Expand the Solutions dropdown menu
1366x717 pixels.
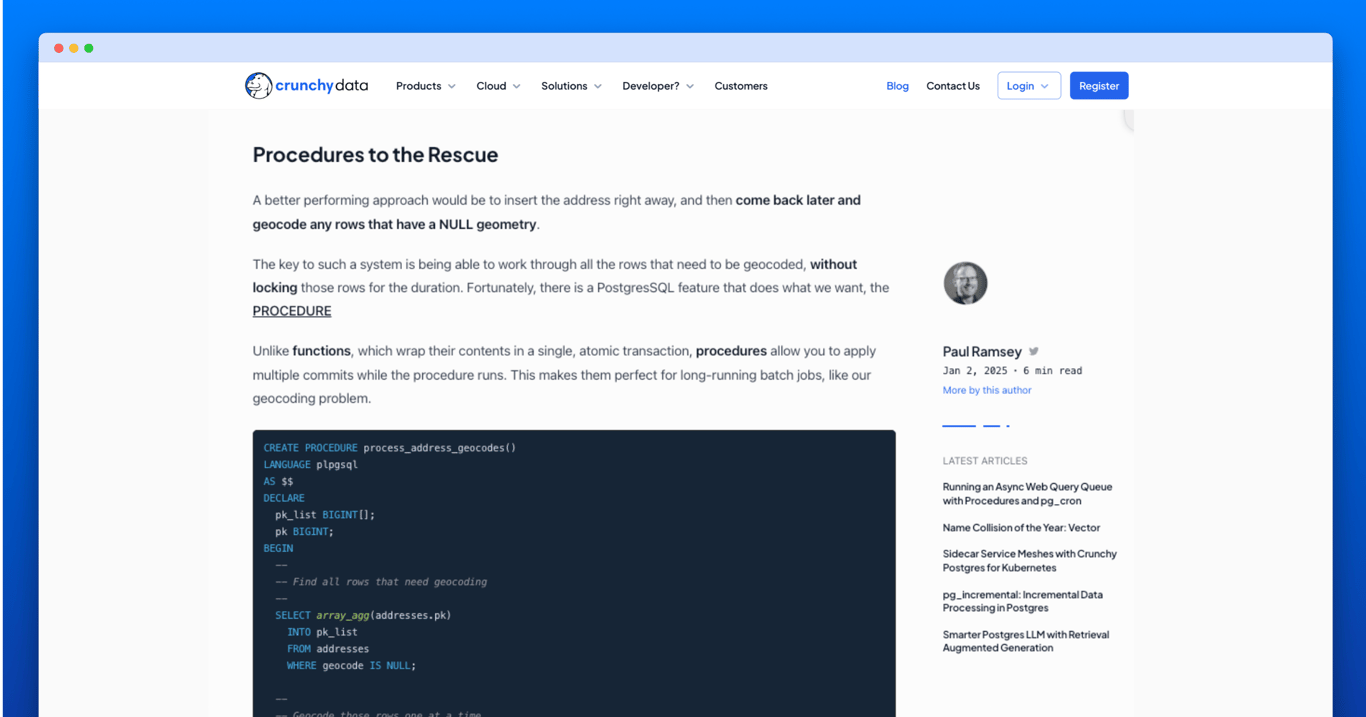click(x=571, y=86)
